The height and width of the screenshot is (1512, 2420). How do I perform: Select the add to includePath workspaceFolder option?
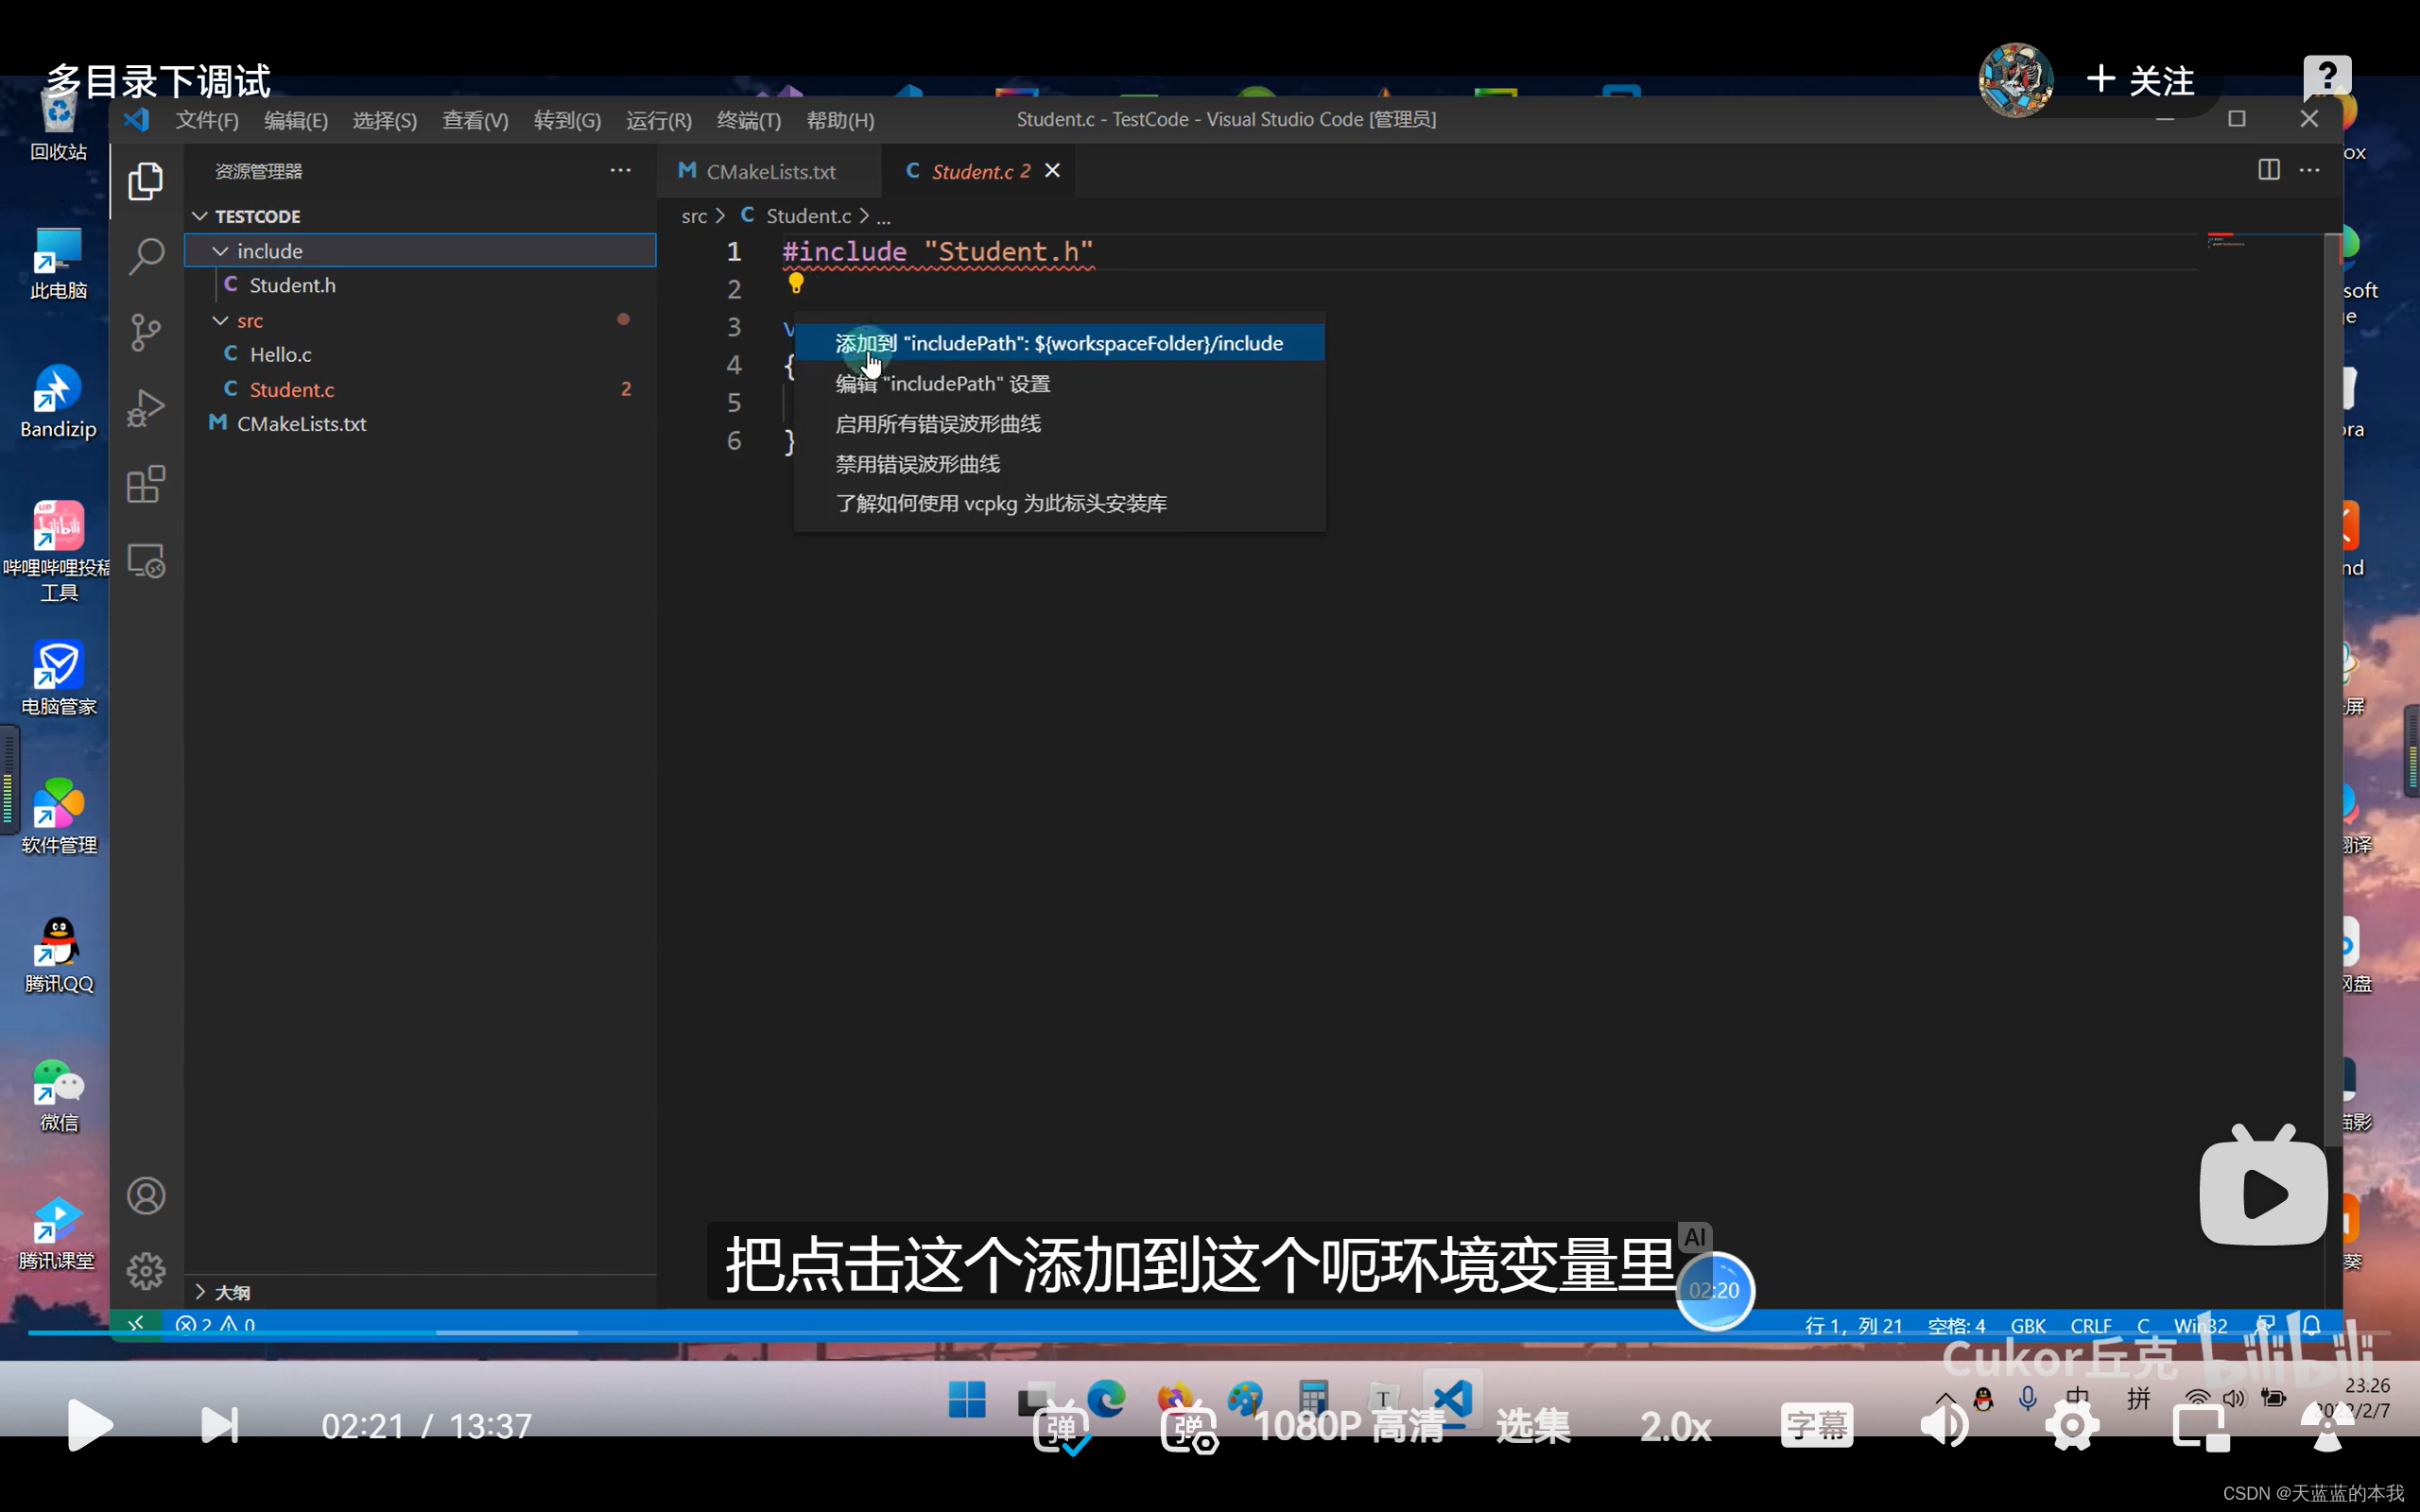pos(1058,343)
